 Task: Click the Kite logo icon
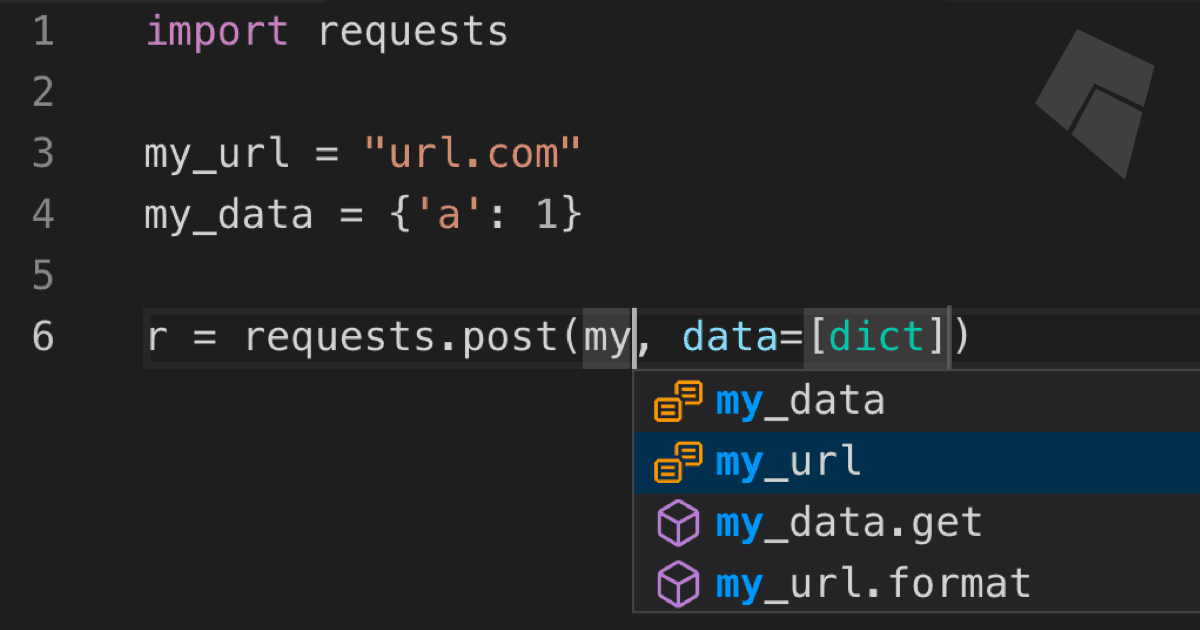point(1096,101)
